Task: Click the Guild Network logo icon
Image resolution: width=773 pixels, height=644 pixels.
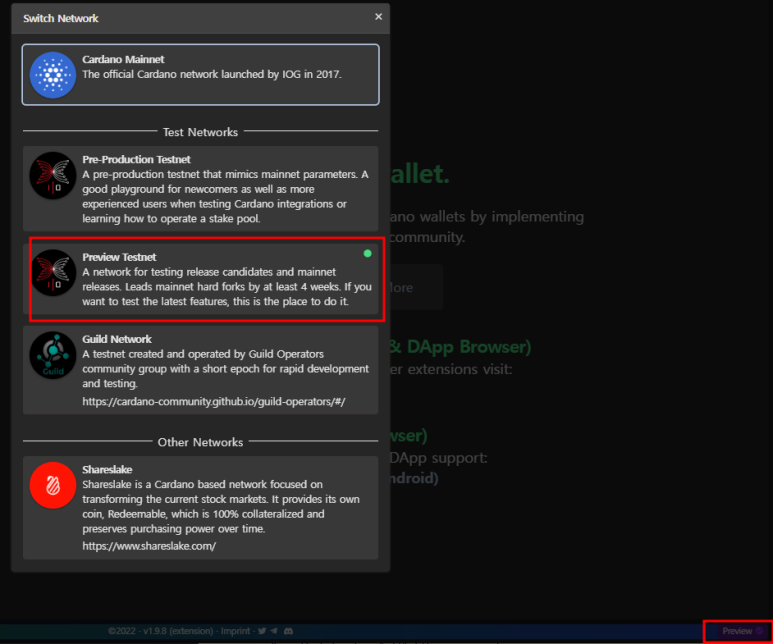Action: 53,355
